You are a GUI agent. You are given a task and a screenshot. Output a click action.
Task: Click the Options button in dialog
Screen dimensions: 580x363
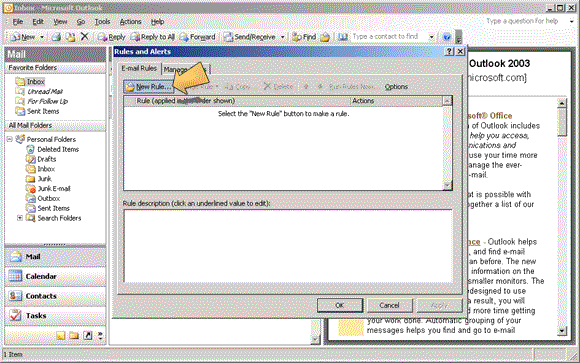(x=396, y=87)
